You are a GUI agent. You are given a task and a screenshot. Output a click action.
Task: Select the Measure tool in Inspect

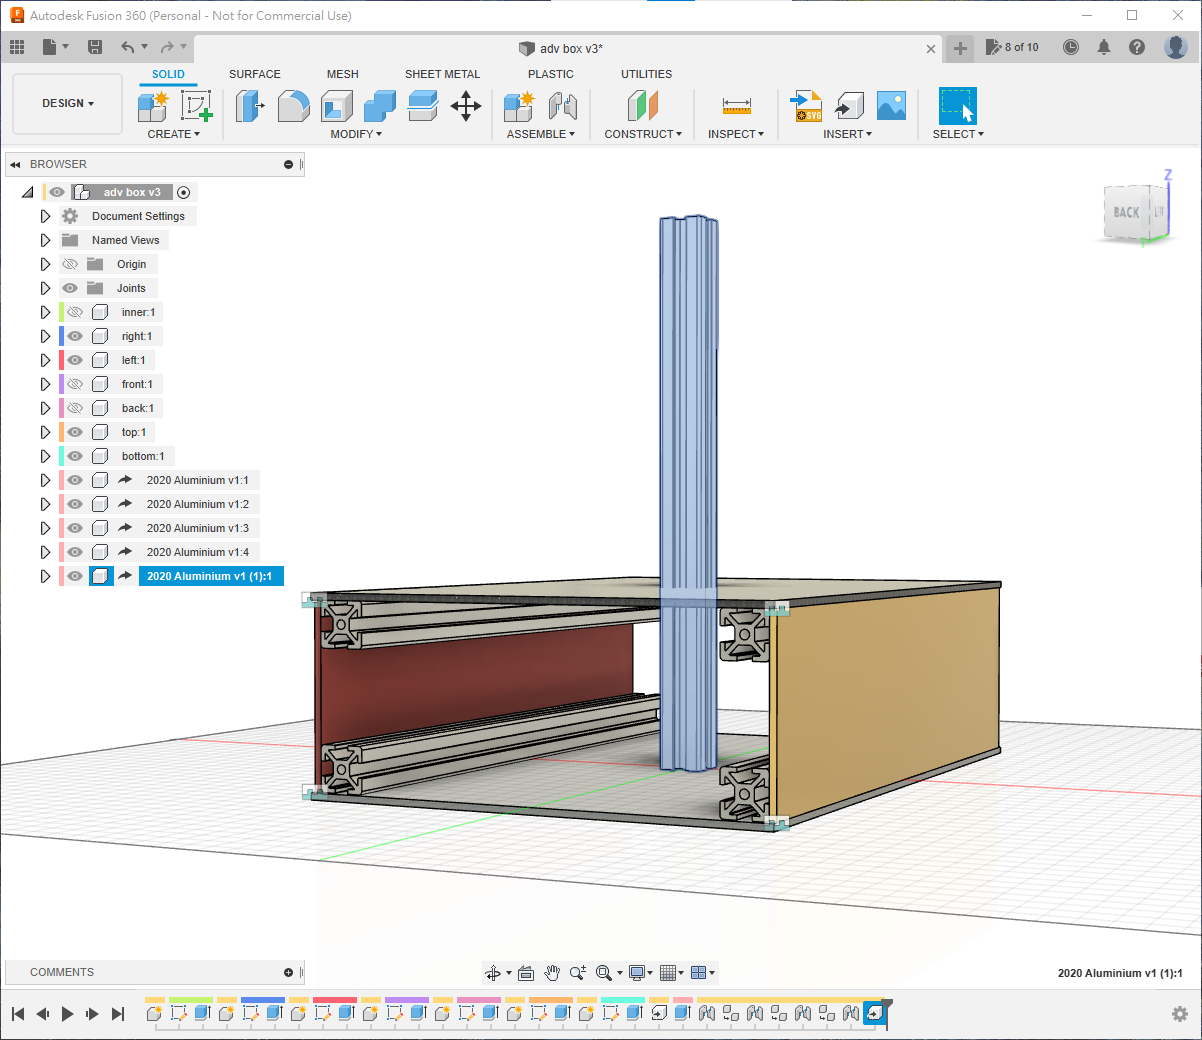click(736, 106)
